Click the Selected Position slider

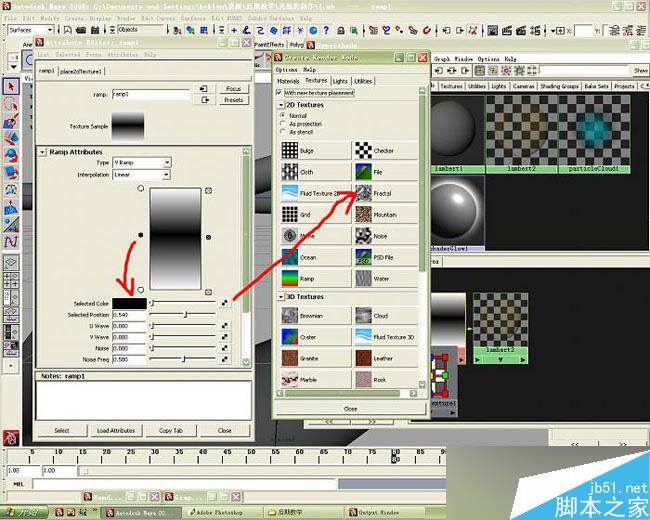click(x=183, y=315)
